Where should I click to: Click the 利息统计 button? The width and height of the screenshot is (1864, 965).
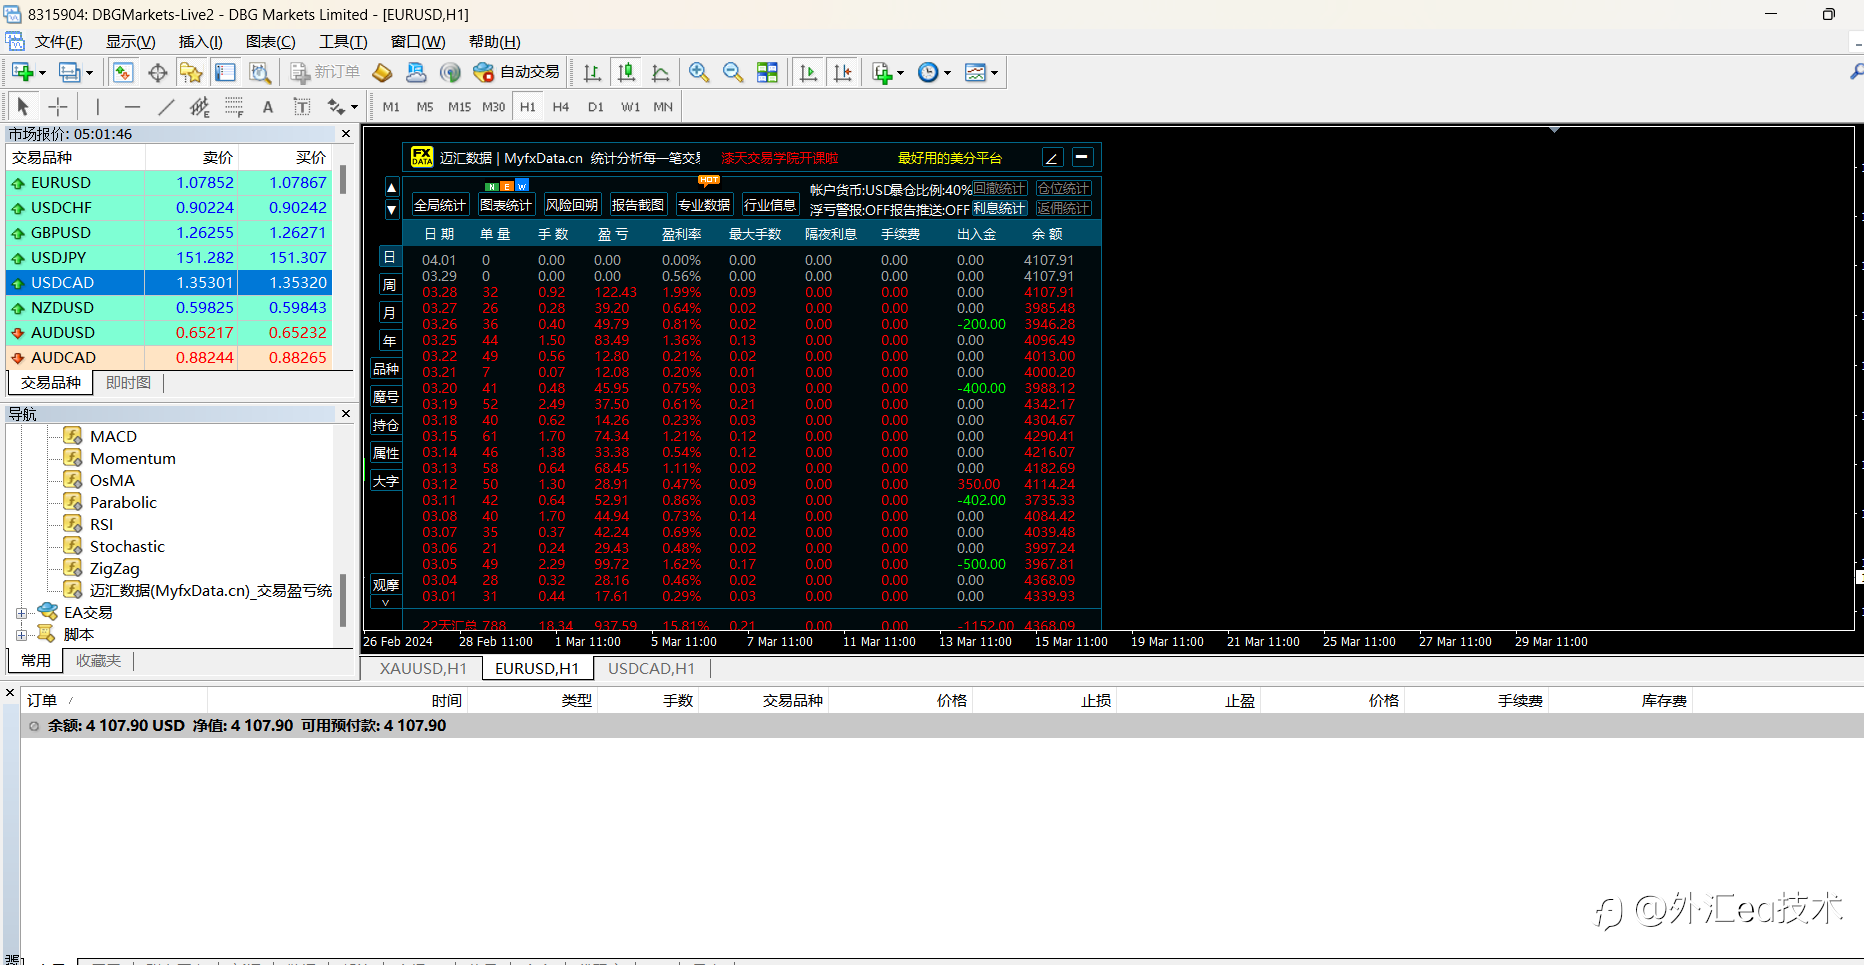coord(999,208)
